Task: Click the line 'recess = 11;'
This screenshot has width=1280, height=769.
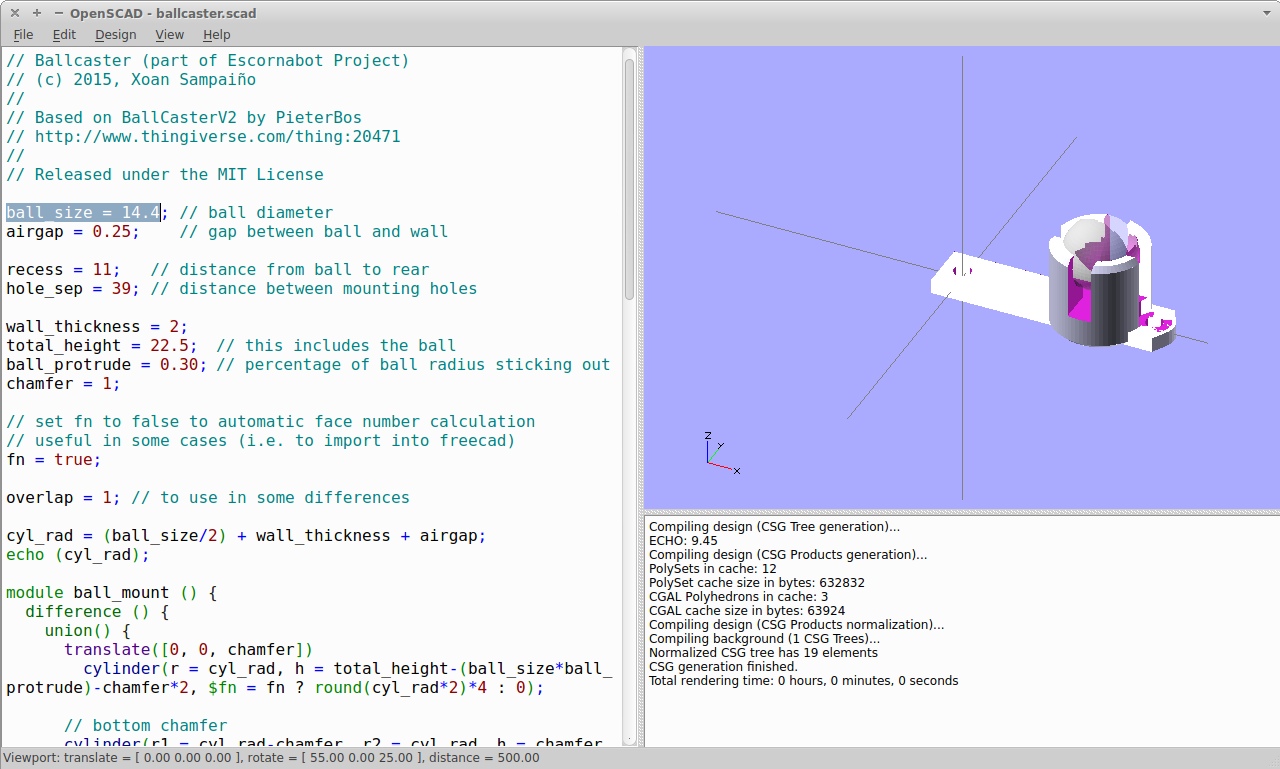Action: click(63, 269)
